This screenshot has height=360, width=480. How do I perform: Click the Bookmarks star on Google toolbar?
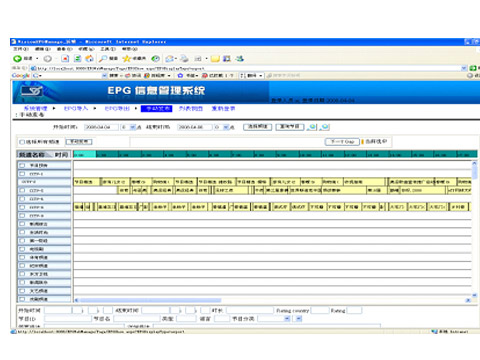click(180, 76)
